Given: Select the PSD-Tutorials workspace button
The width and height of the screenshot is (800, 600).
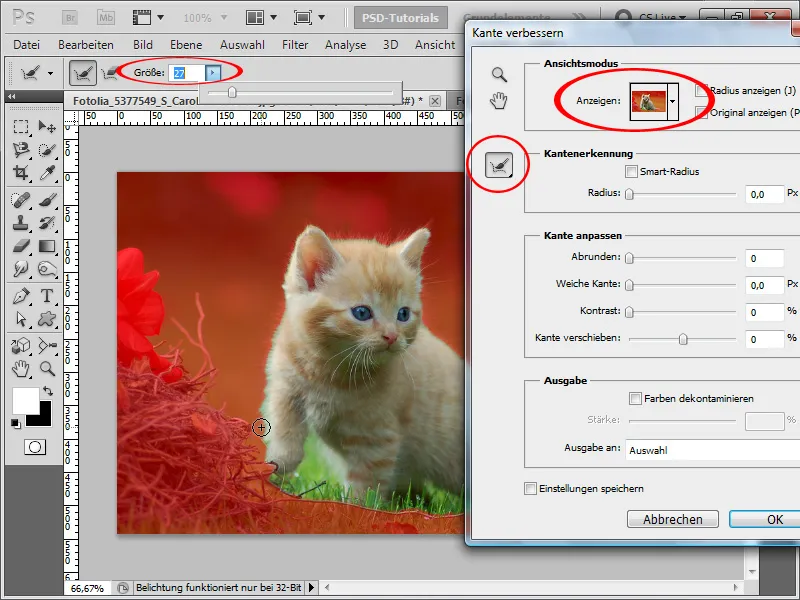Looking at the screenshot, I should [x=401, y=18].
